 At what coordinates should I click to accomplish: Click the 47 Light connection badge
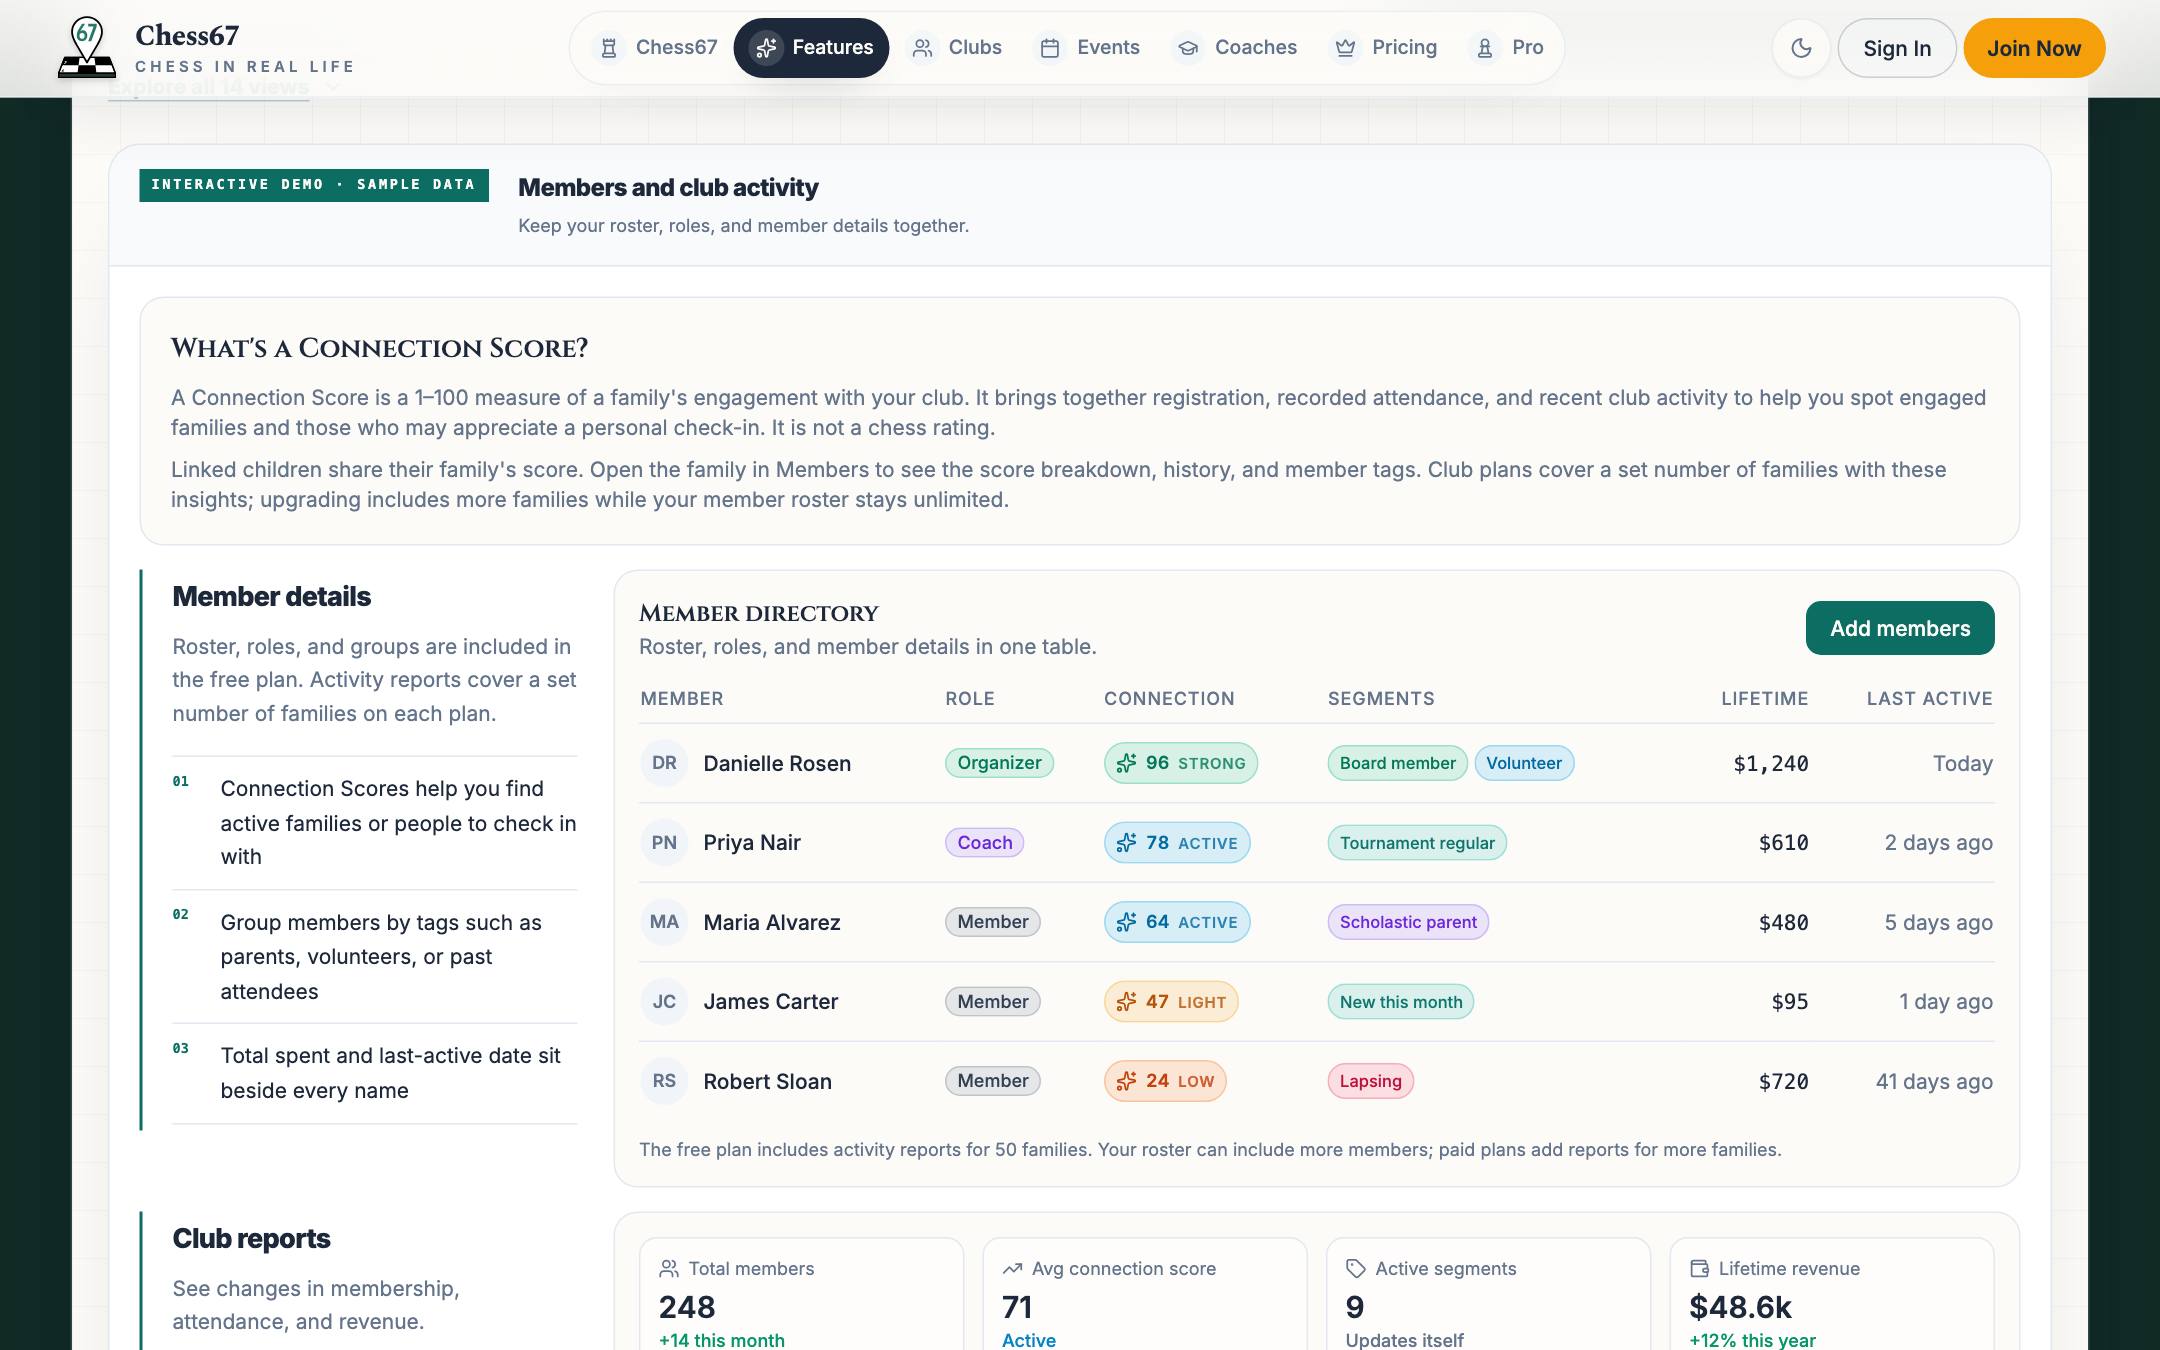pyautogui.click(x=1171, y=1001)
